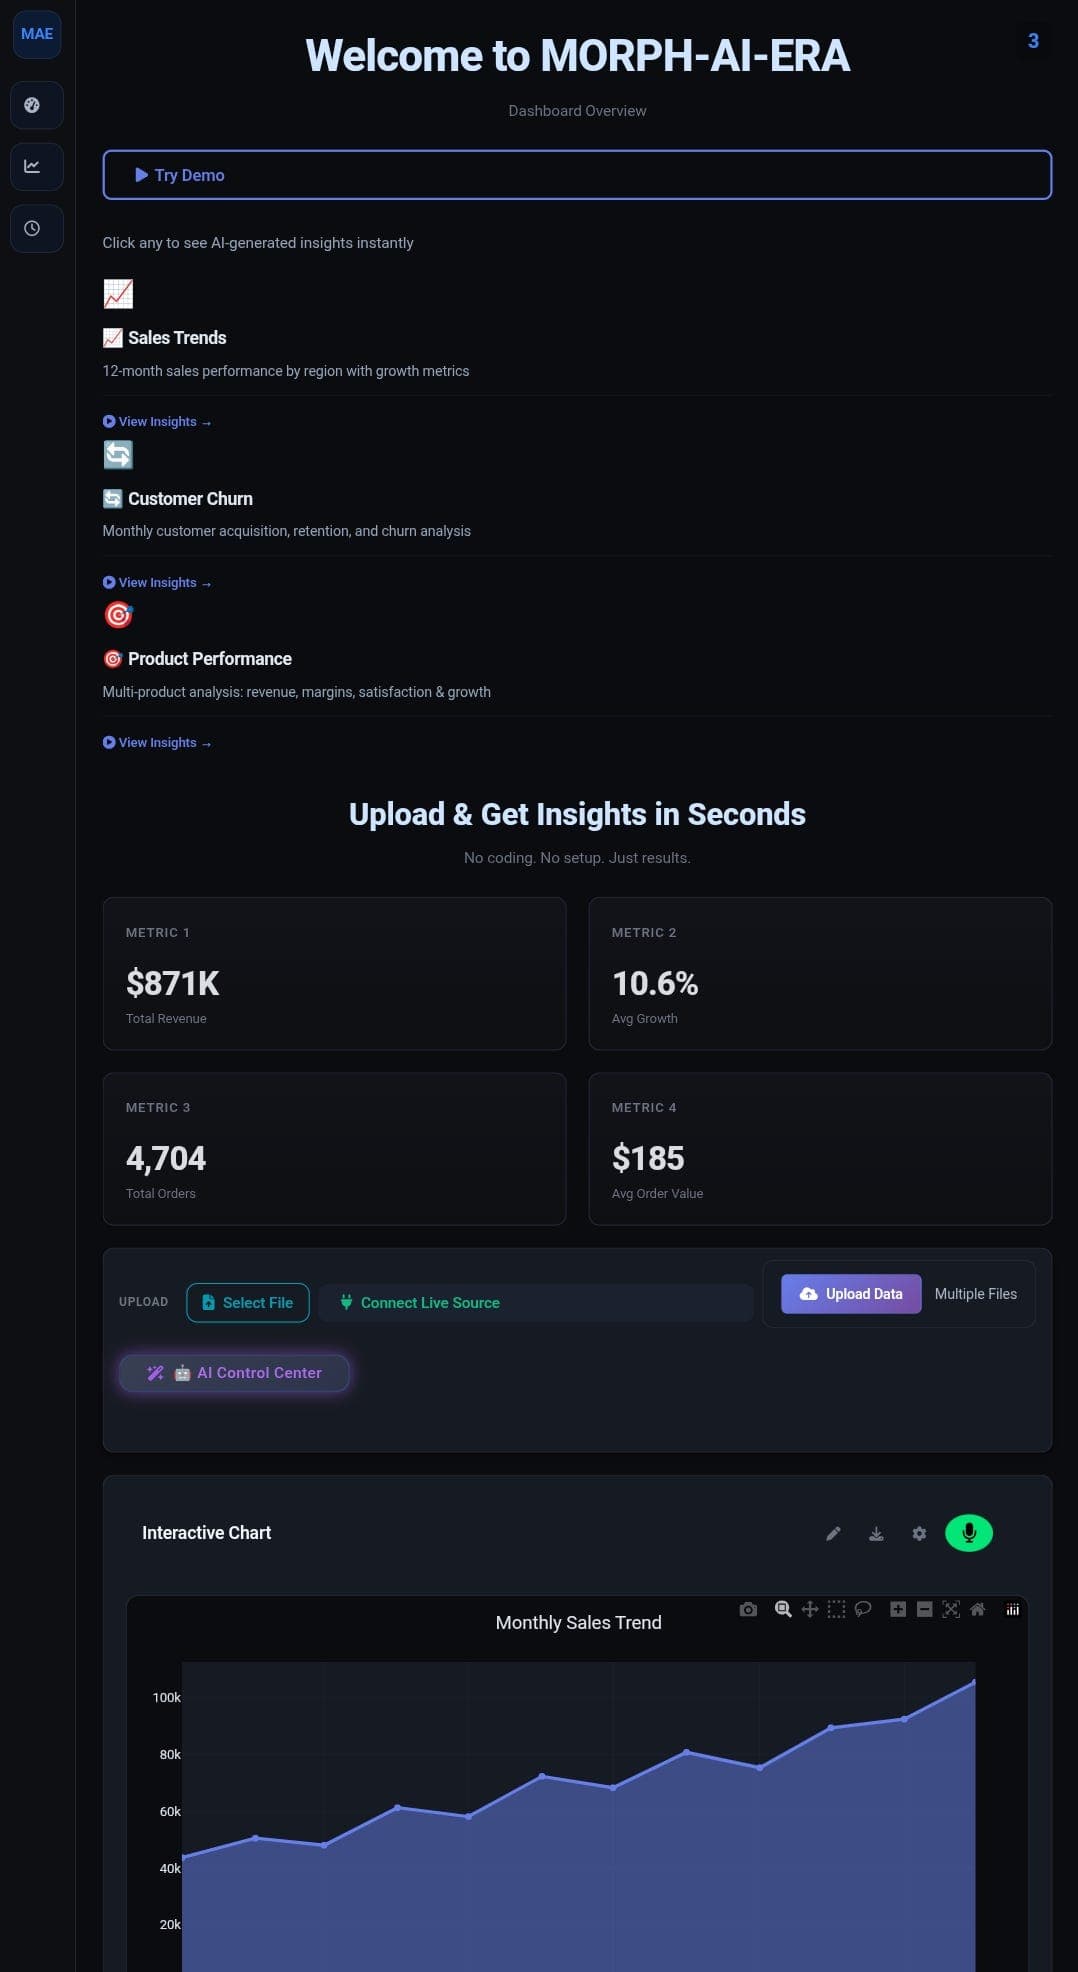
Task: Click the pencil edit chart icon
Action: (x=833, y=1534)
